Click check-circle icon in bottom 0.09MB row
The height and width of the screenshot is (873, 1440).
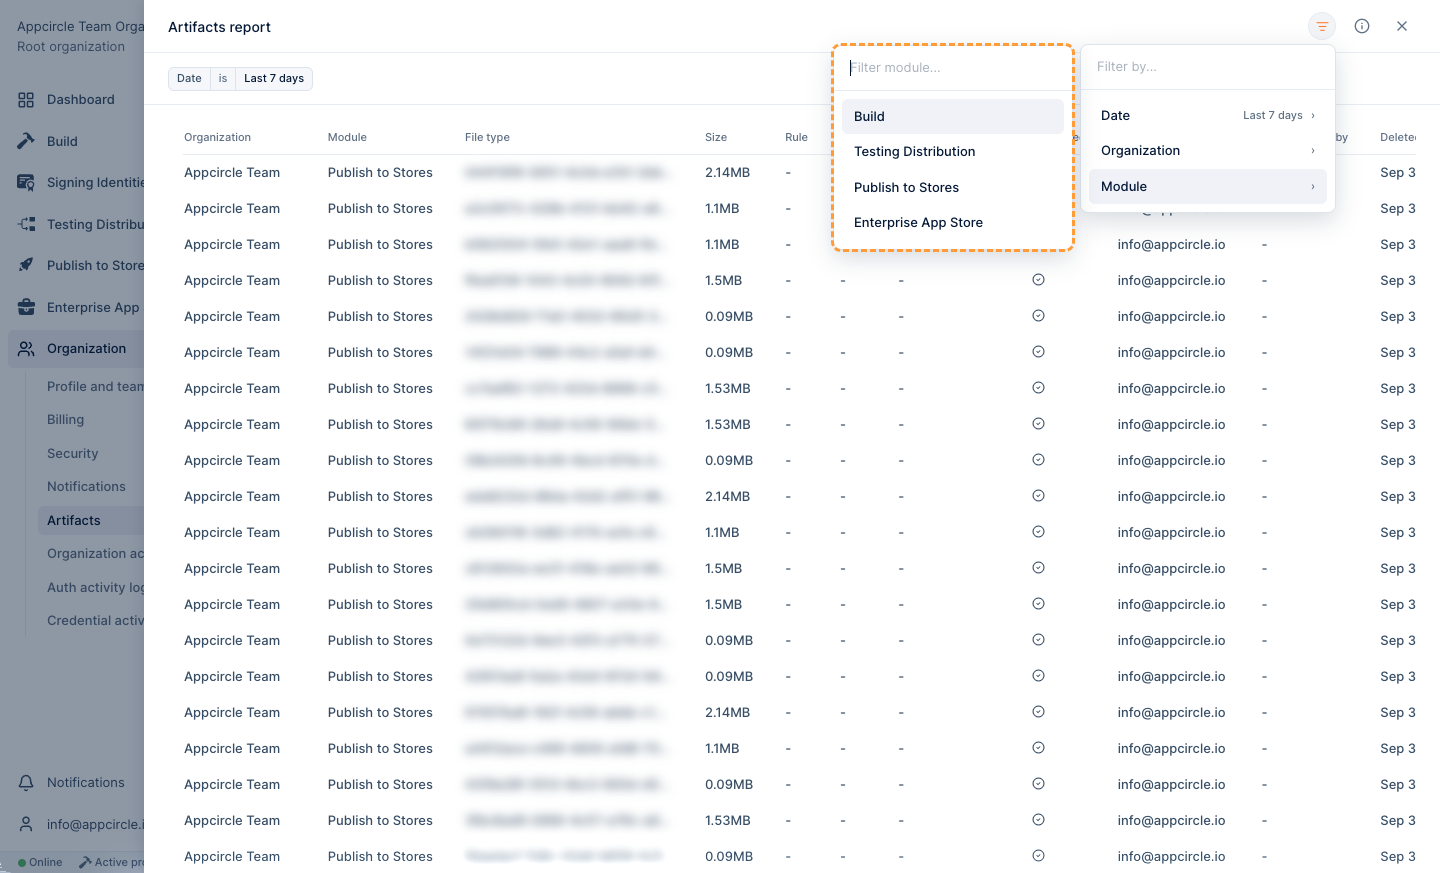1038,856
